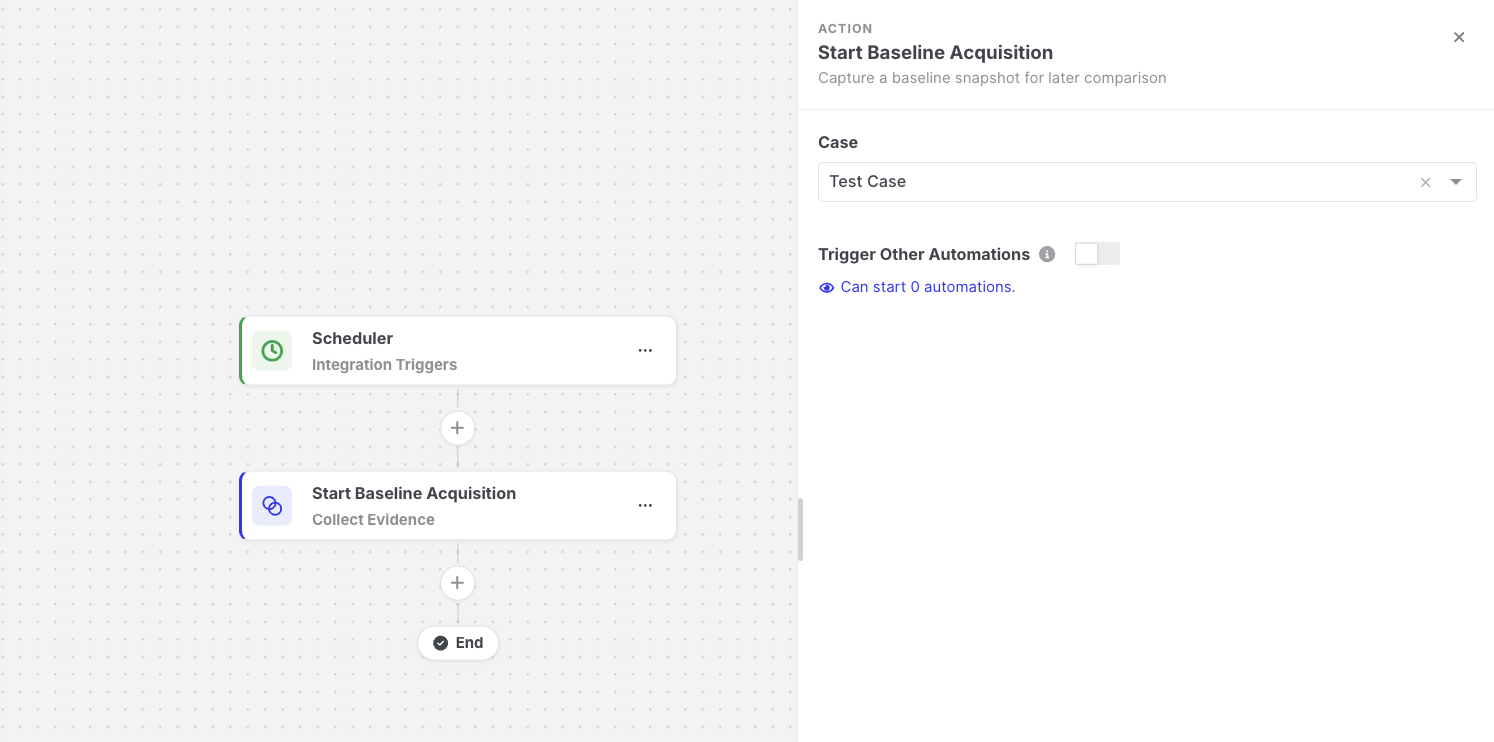1494x742 pixels.
Task: Click the ACTION label in the panel header
Action: point(845,29)
